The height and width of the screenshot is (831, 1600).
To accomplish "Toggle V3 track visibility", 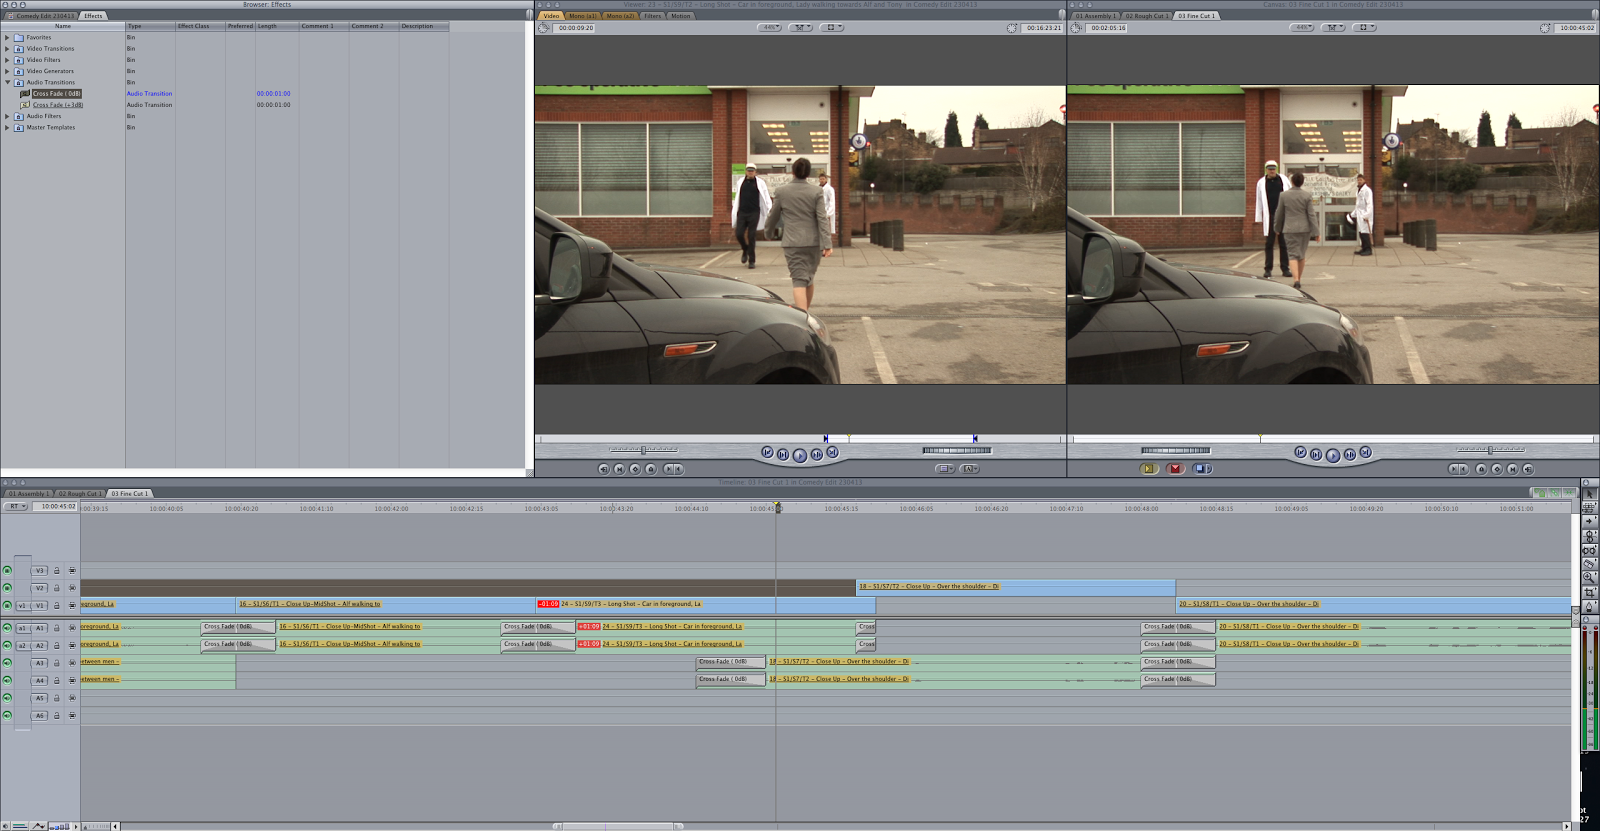I will click(x=7, y=570).
